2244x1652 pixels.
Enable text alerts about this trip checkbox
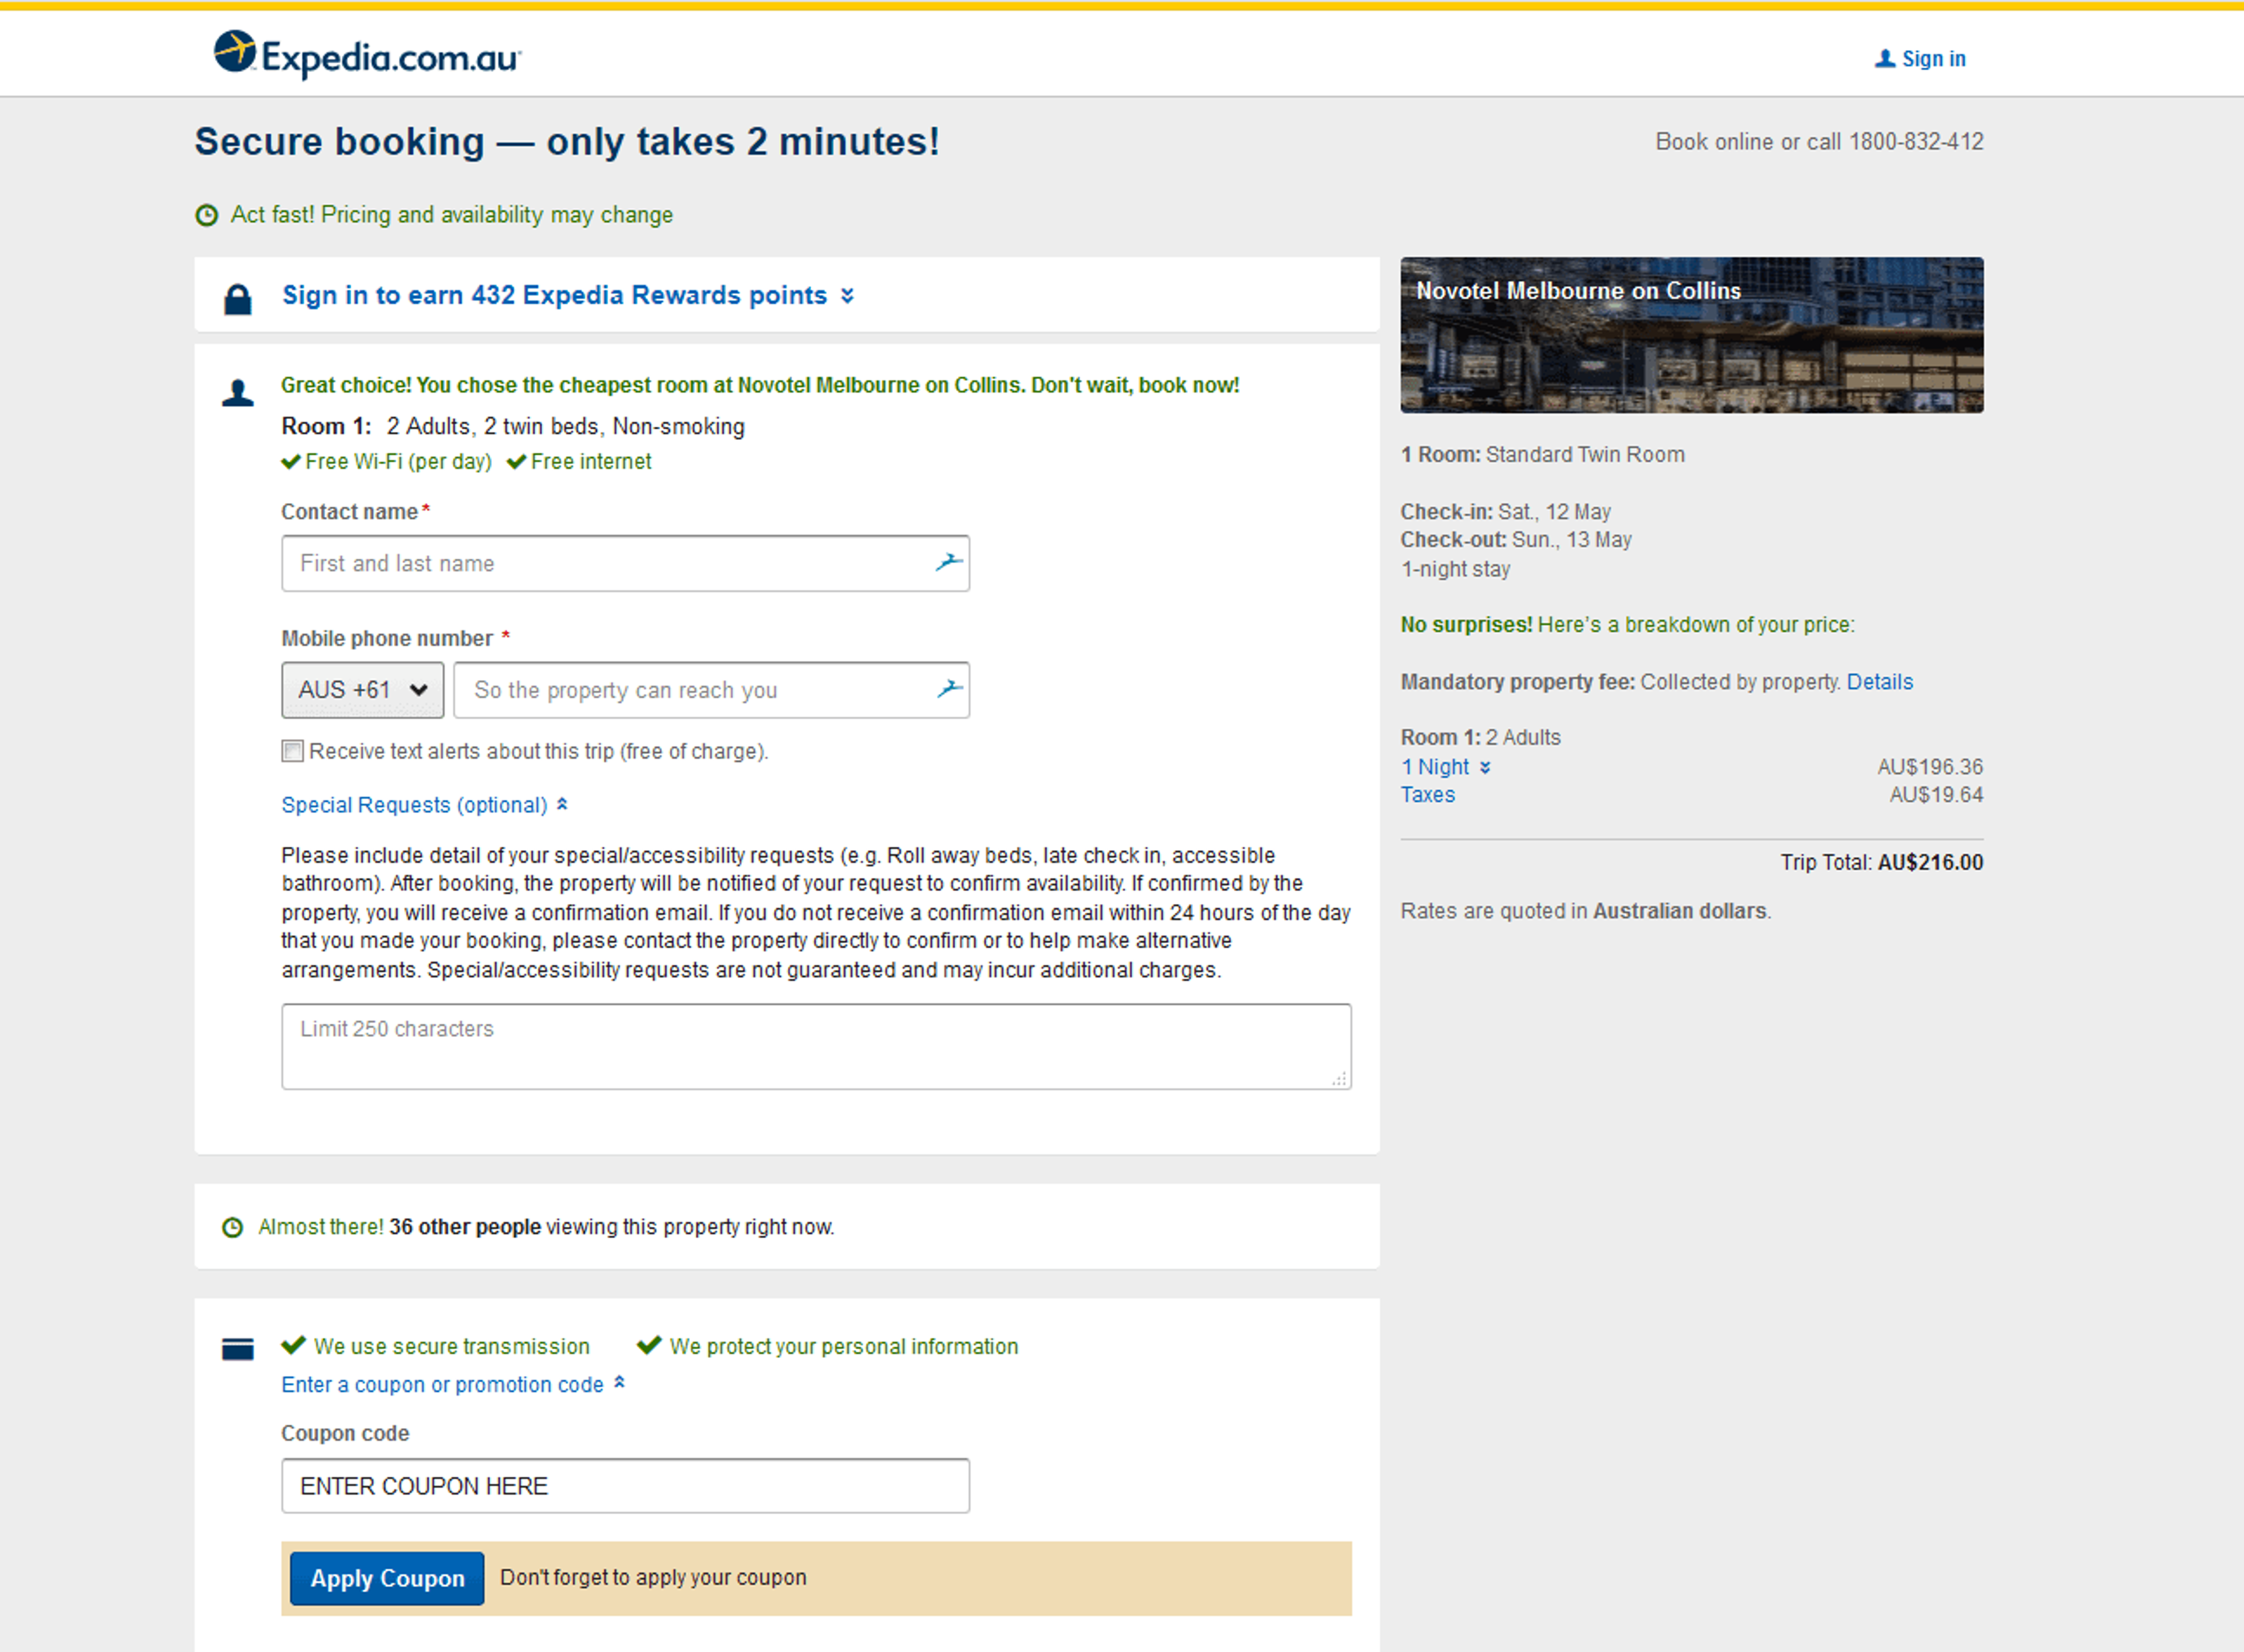(x=292, y=751)
